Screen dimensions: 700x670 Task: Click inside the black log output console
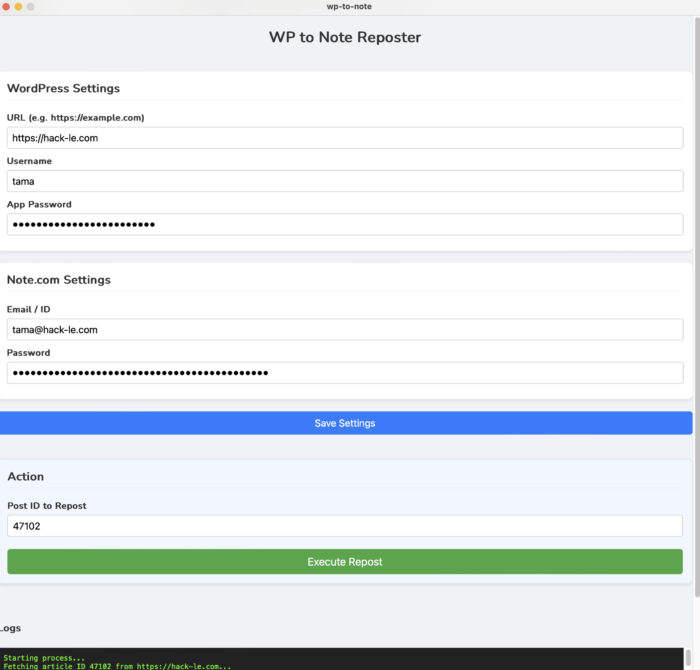coord(345,660)
